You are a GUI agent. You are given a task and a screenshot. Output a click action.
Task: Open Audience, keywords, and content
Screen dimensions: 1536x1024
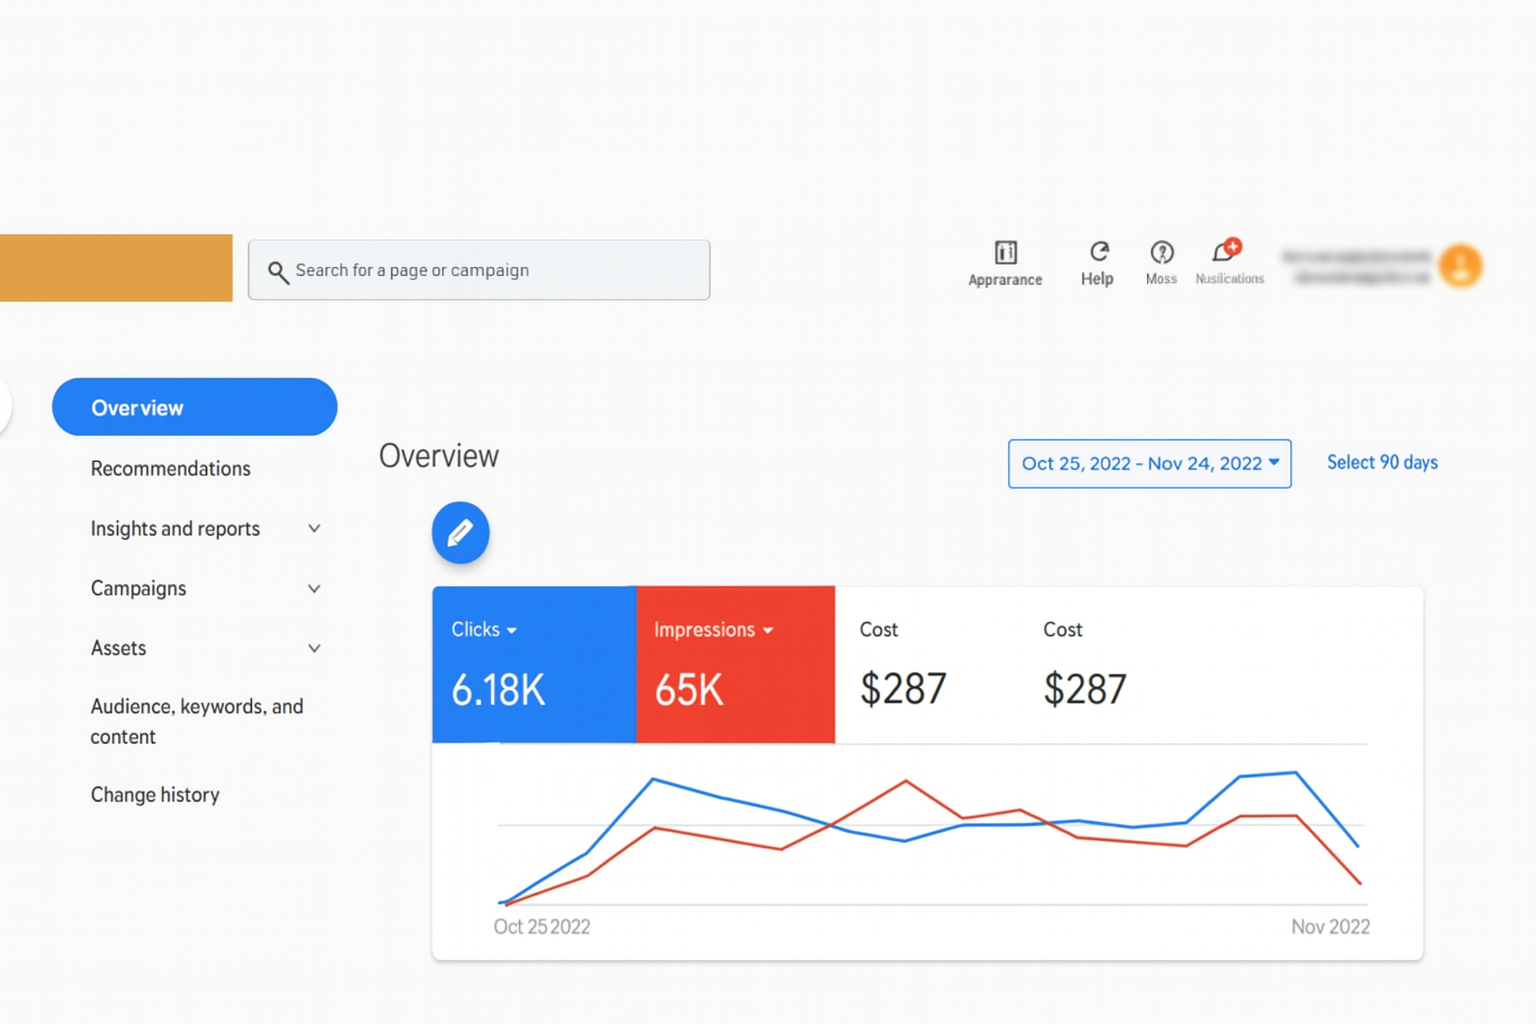tap(196, 721)
